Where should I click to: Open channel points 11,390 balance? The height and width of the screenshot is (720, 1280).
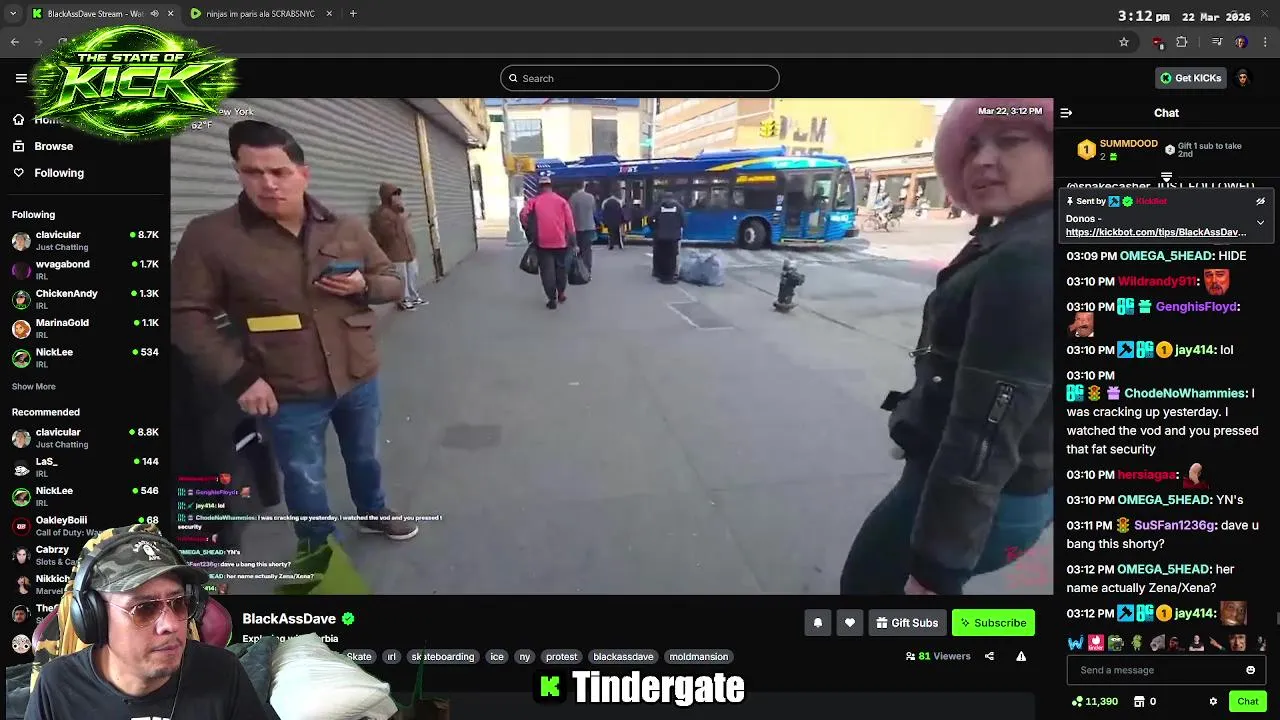pyautogui.click(x=1095, y=702)
